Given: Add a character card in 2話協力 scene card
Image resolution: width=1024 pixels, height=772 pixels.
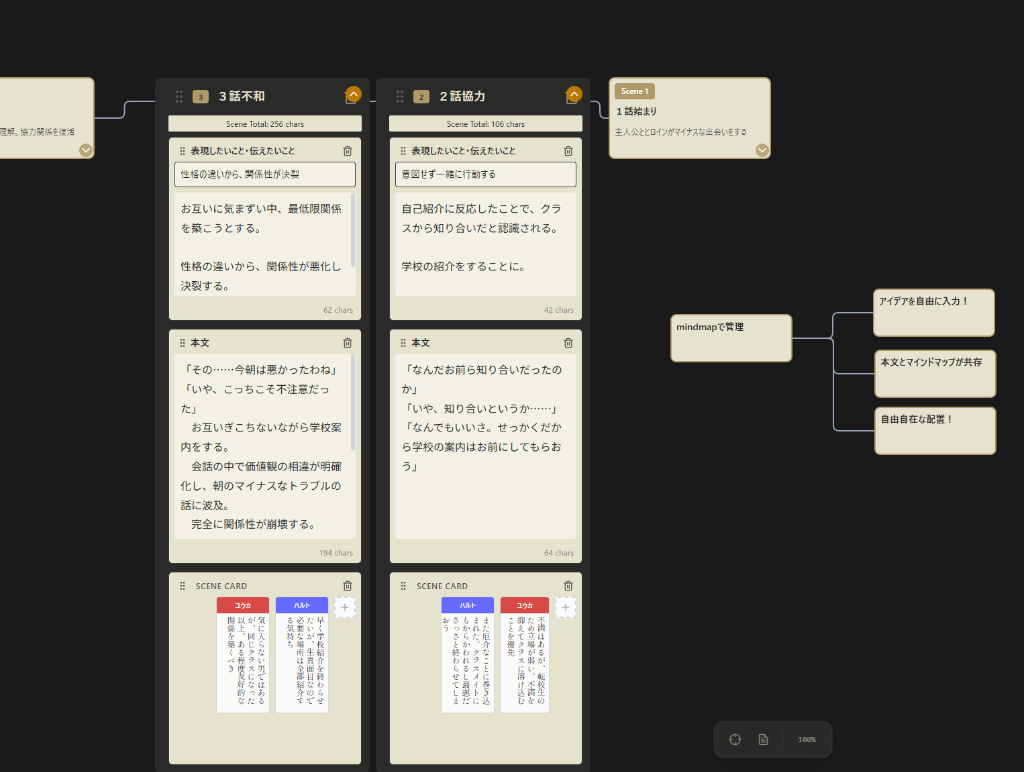Looking at the screenshot, I should click(566, 607).
